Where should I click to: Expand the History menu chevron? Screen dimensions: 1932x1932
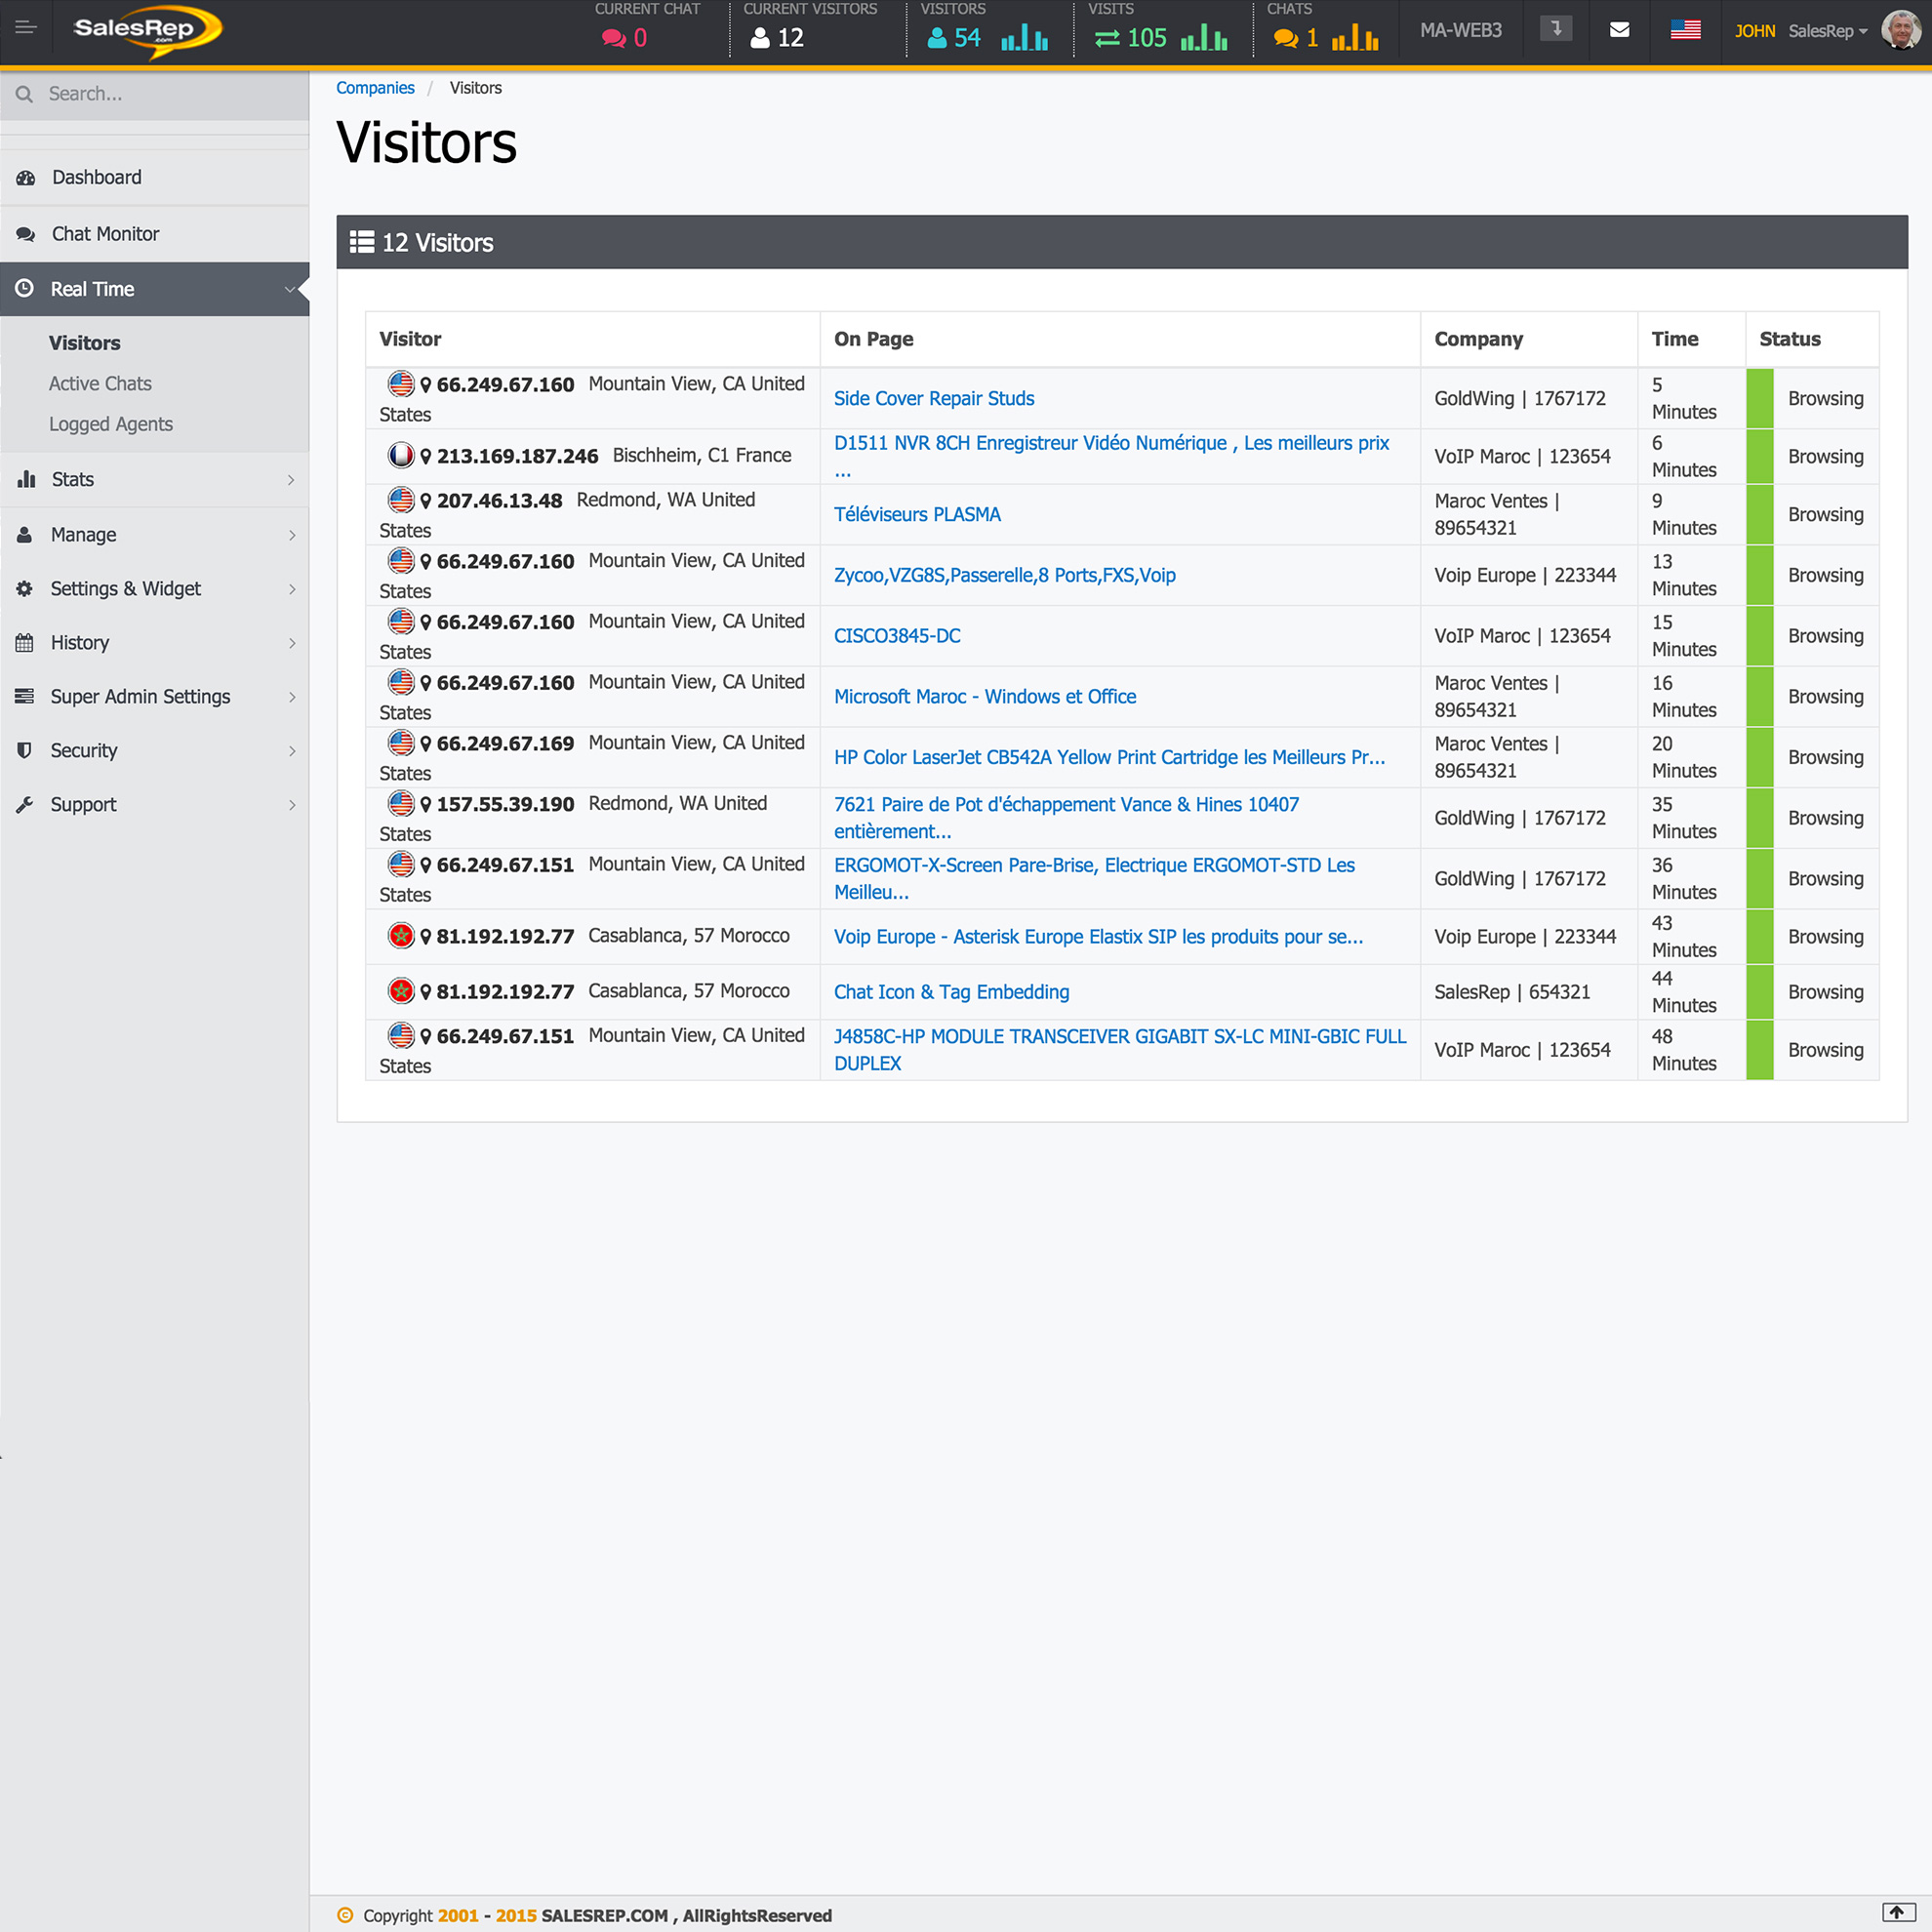(292, 643)
